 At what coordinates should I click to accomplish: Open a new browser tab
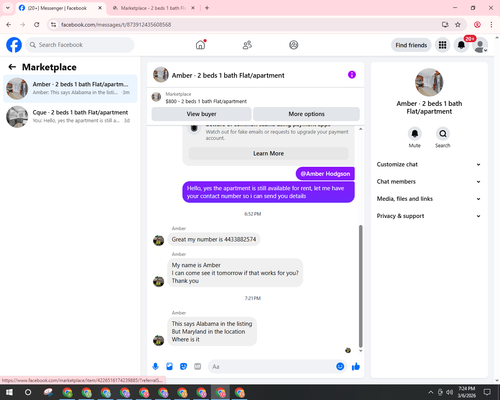click(207, 8)
